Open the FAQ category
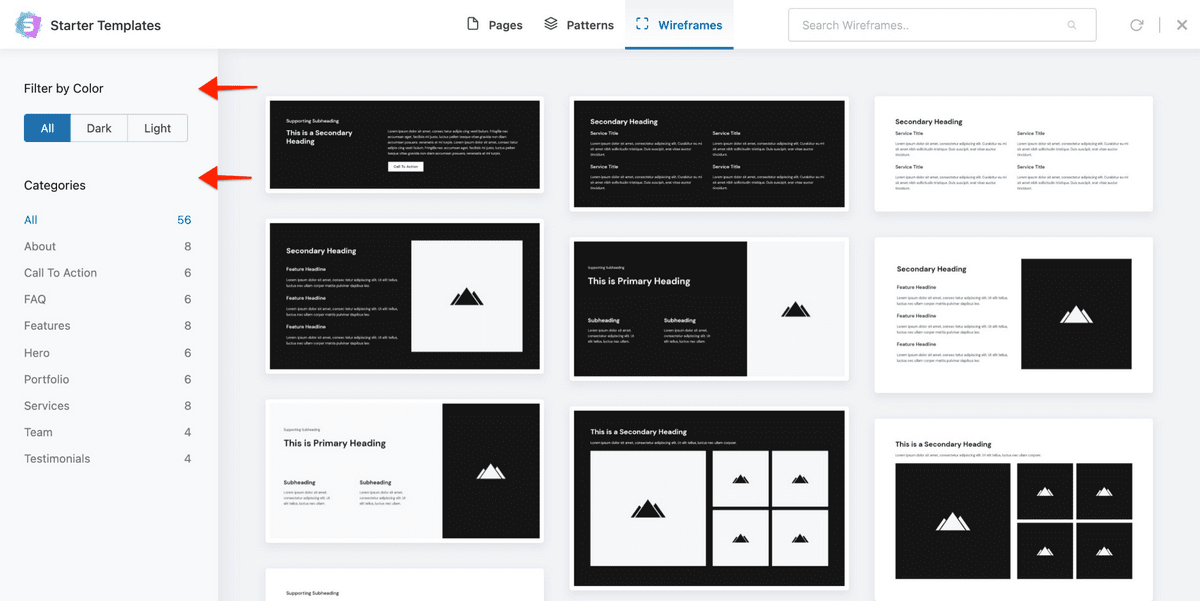The width and height of the screenshot is (1200, 601). [x=107, y=299]
